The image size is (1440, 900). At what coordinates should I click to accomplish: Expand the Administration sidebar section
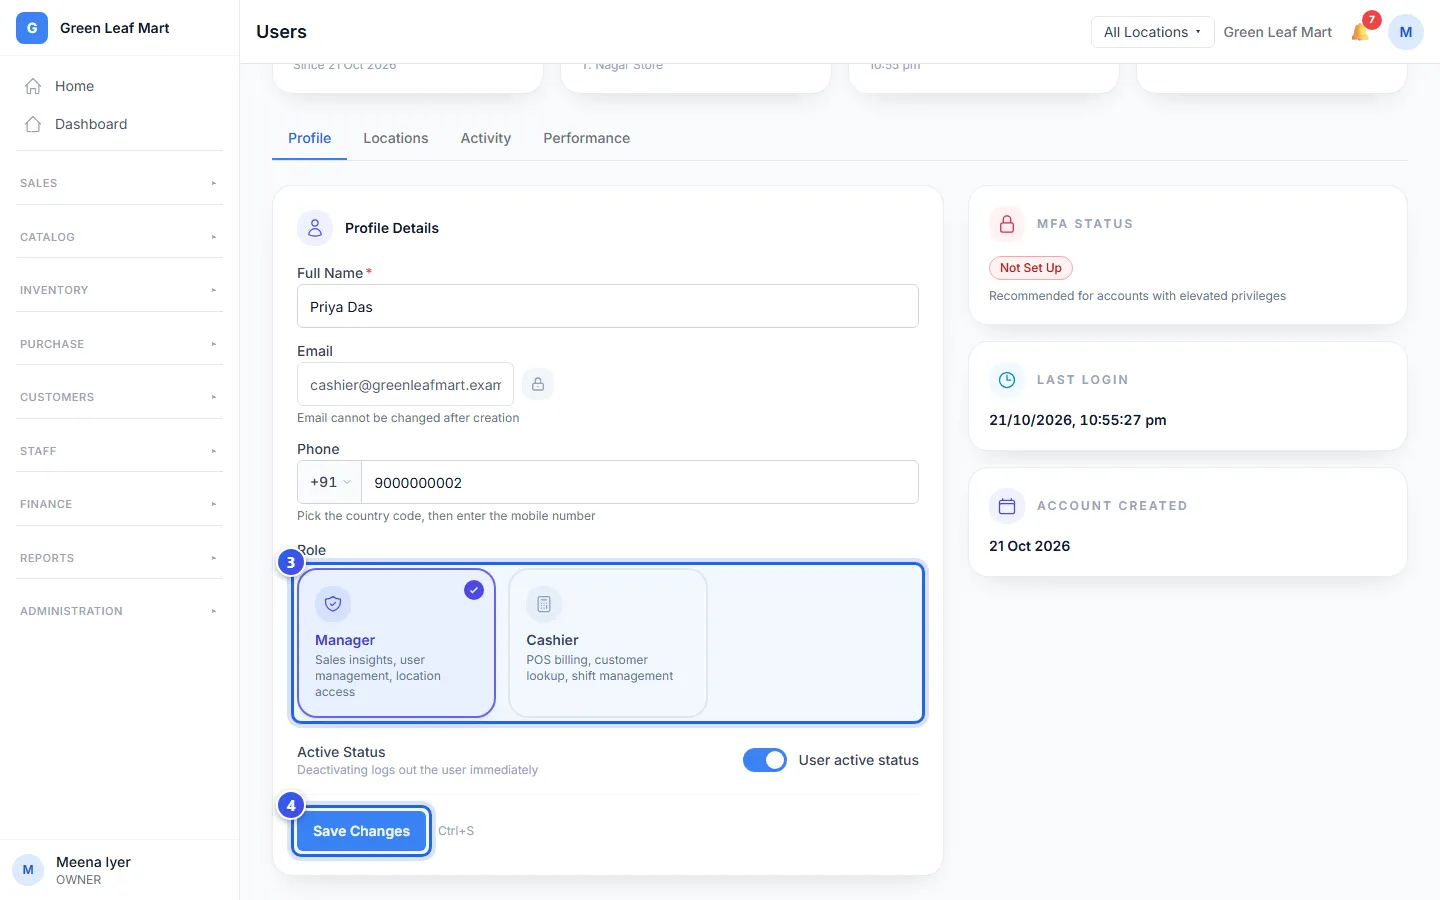[x=119, y=611]
